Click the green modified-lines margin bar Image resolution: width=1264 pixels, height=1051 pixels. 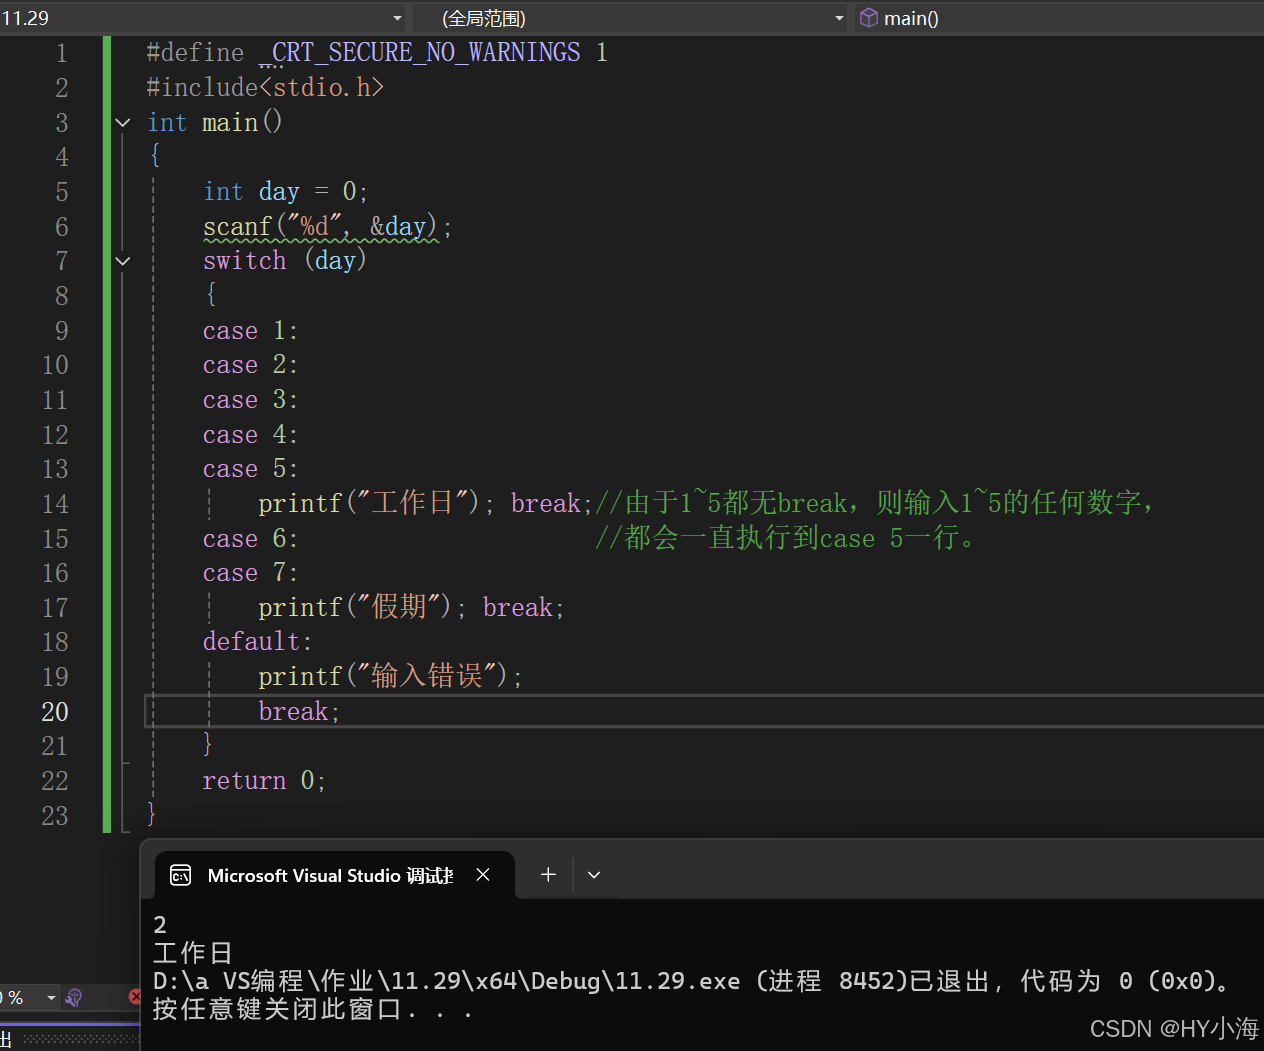coord(106,430)
